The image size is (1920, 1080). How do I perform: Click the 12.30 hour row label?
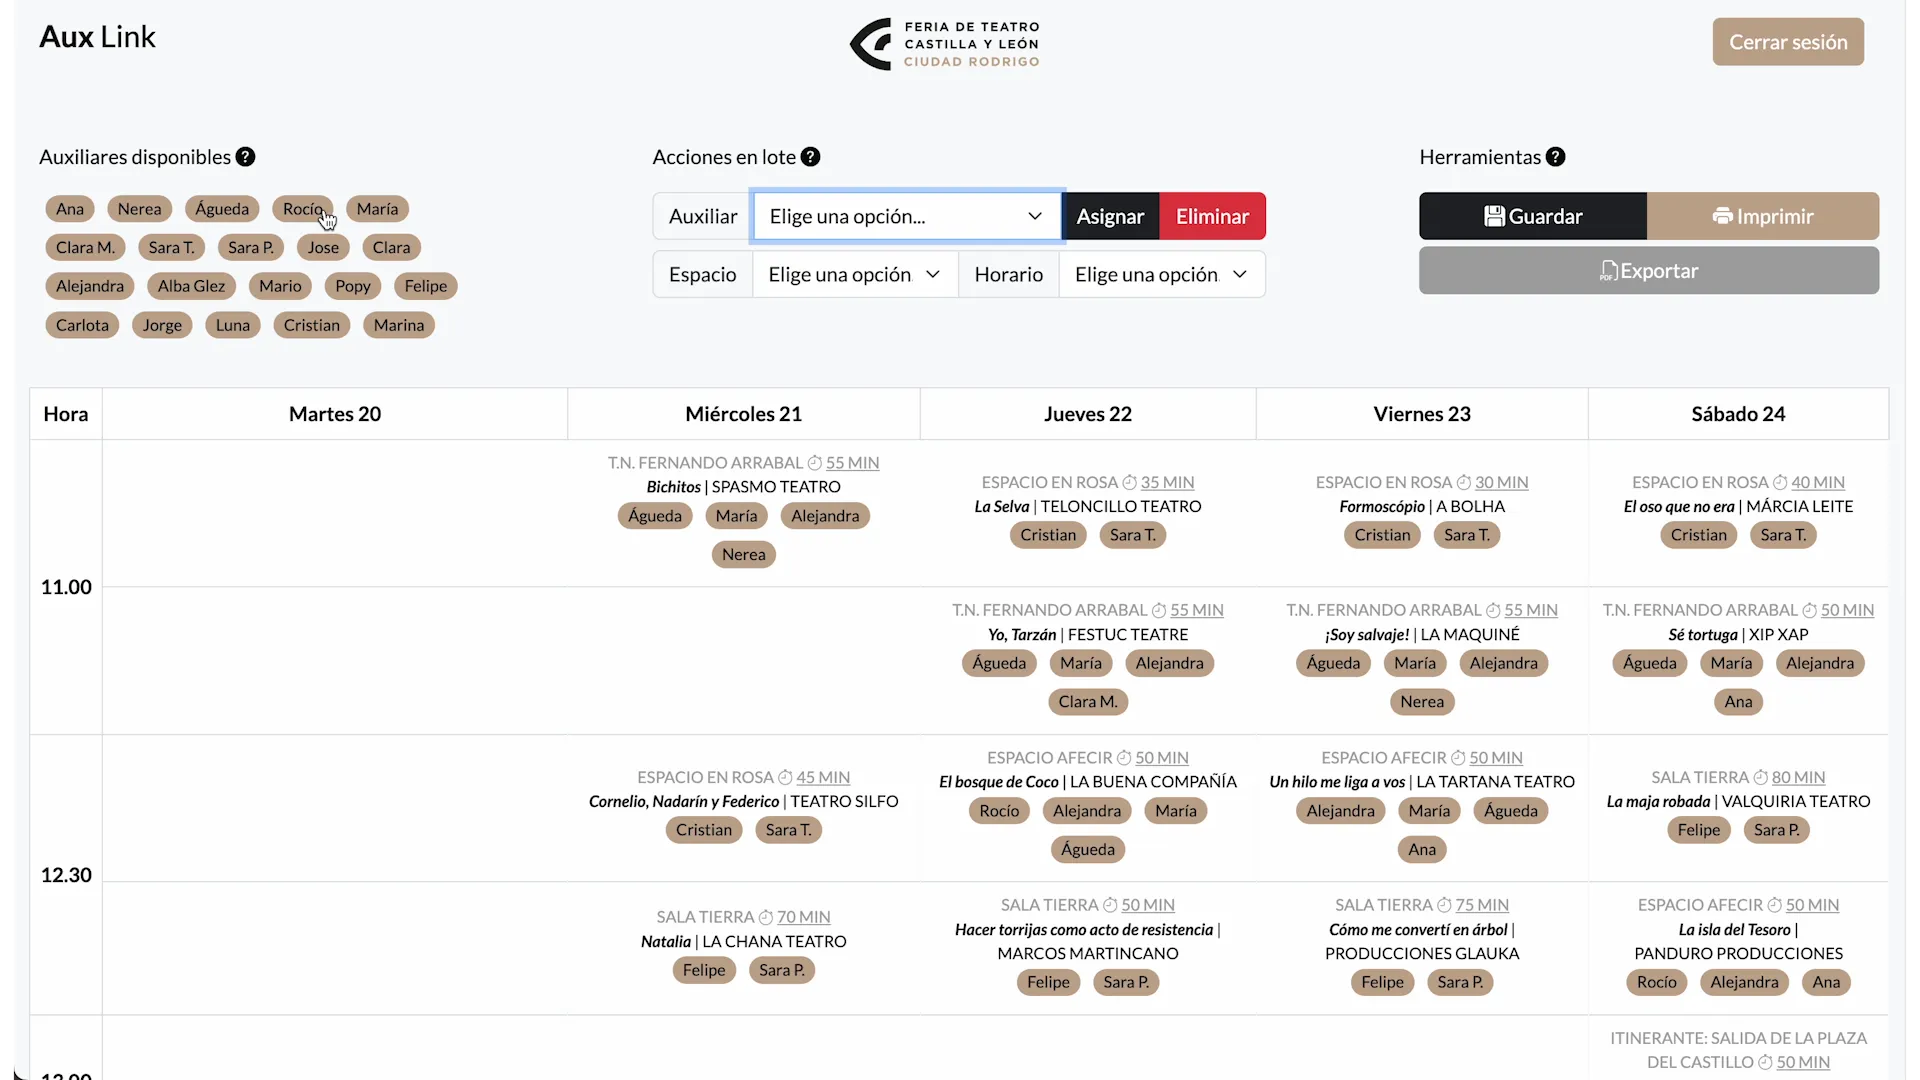tap(66, 875)
